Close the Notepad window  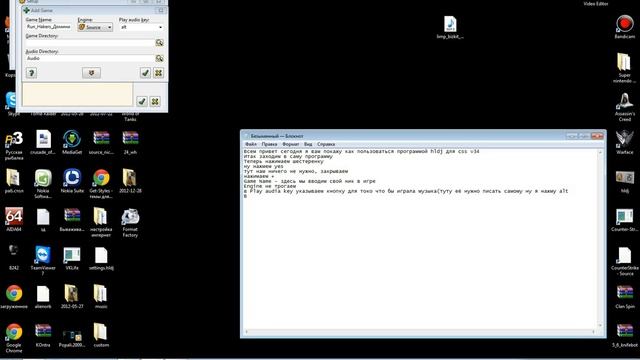point(597,136)
